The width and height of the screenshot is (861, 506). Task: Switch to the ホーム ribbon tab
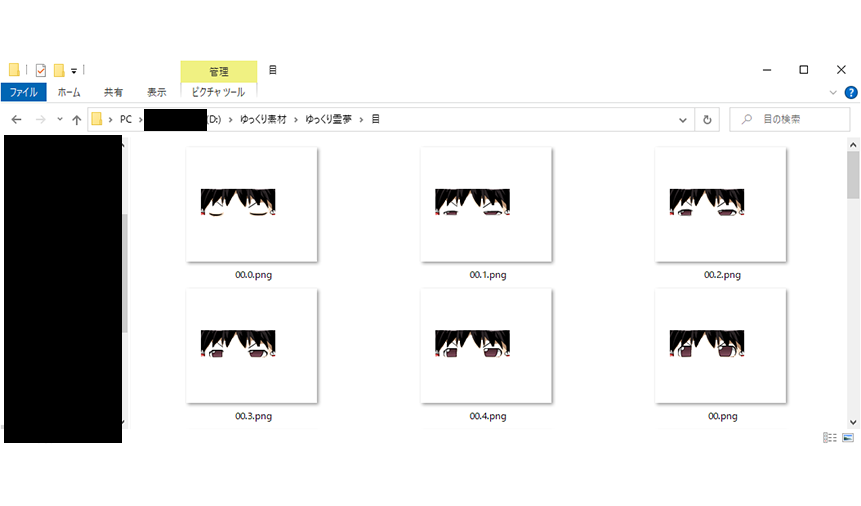69,92
